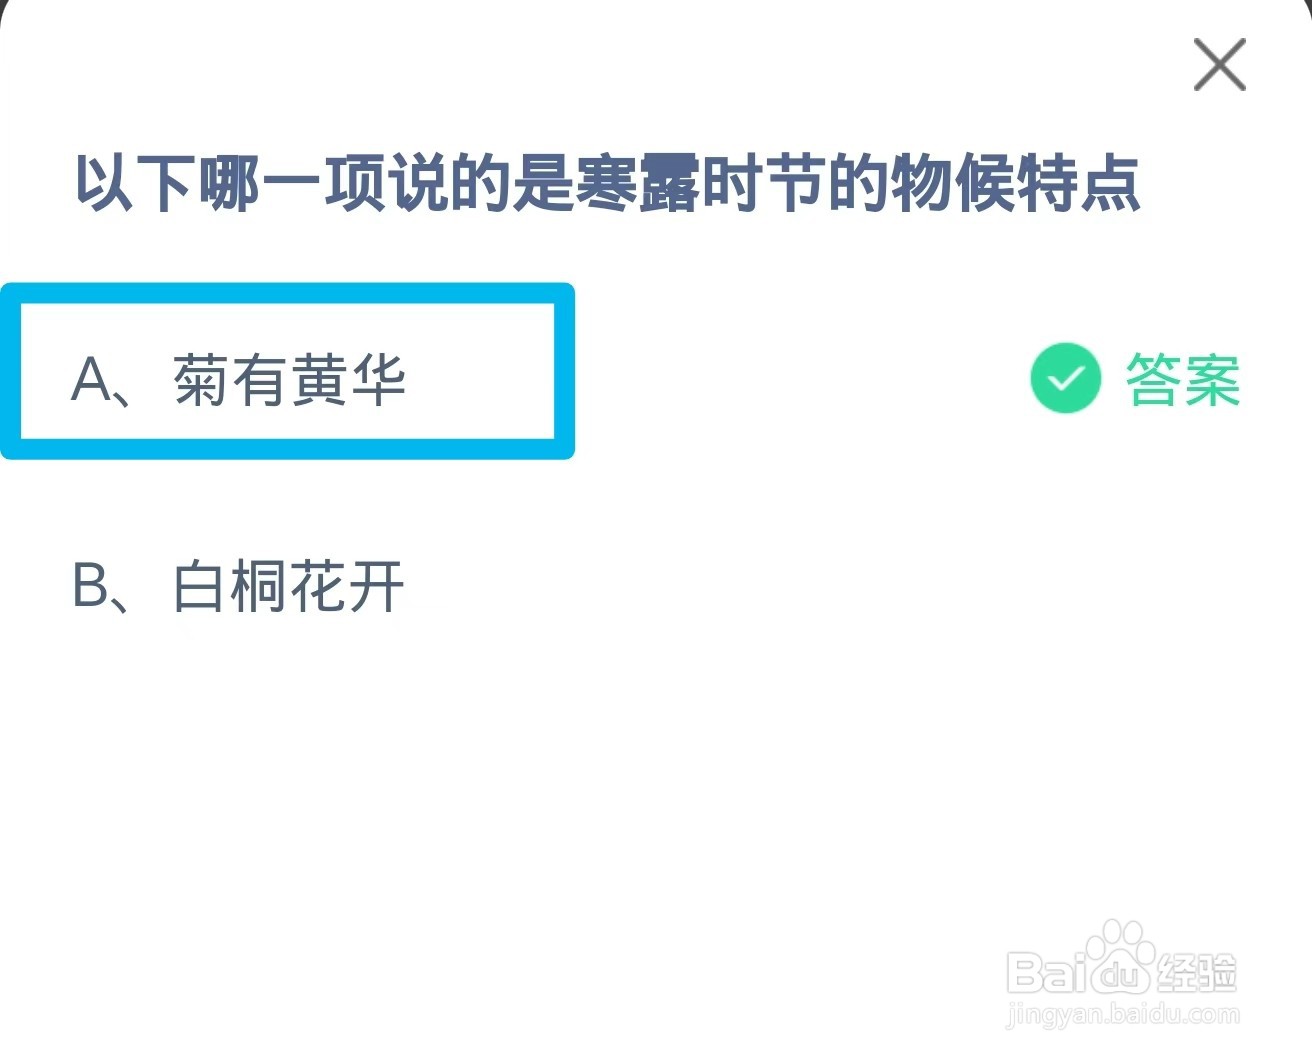This screenshot has width=1312, height=1059.
Task: Click the words 物候特点 in the question
Action: [x=1016, y=183]
